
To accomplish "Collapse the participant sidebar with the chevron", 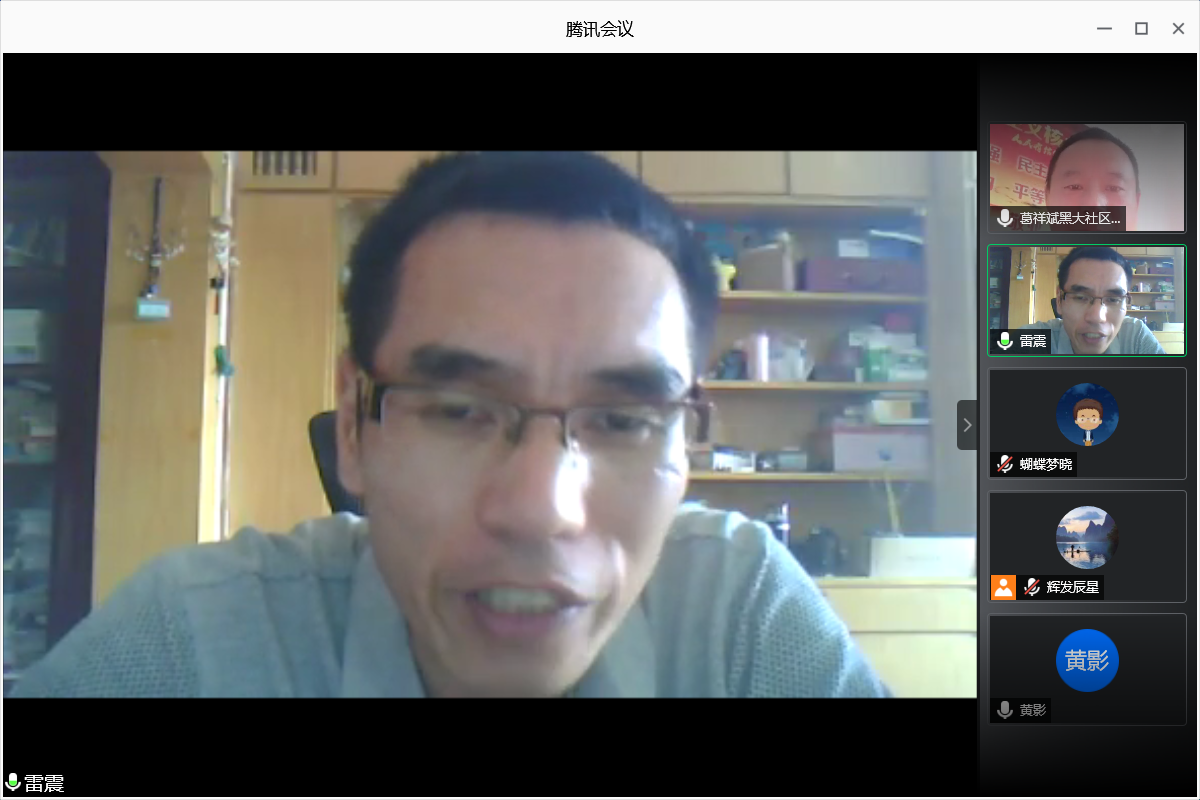I will 967,425.
